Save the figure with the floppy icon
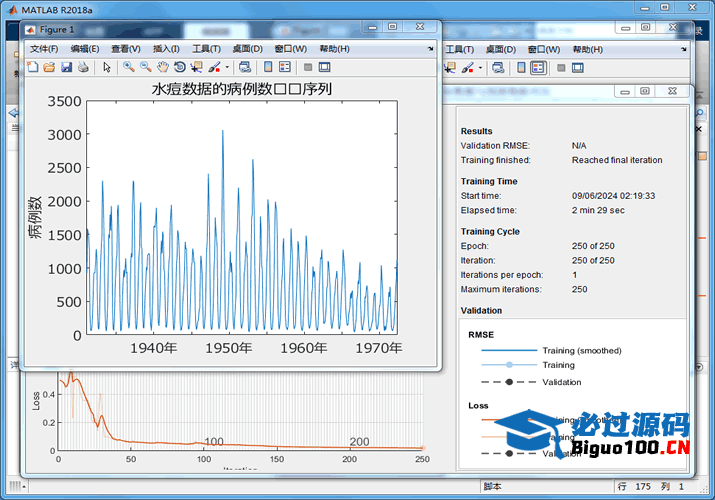Screen dimensions: 715x500 67,67
